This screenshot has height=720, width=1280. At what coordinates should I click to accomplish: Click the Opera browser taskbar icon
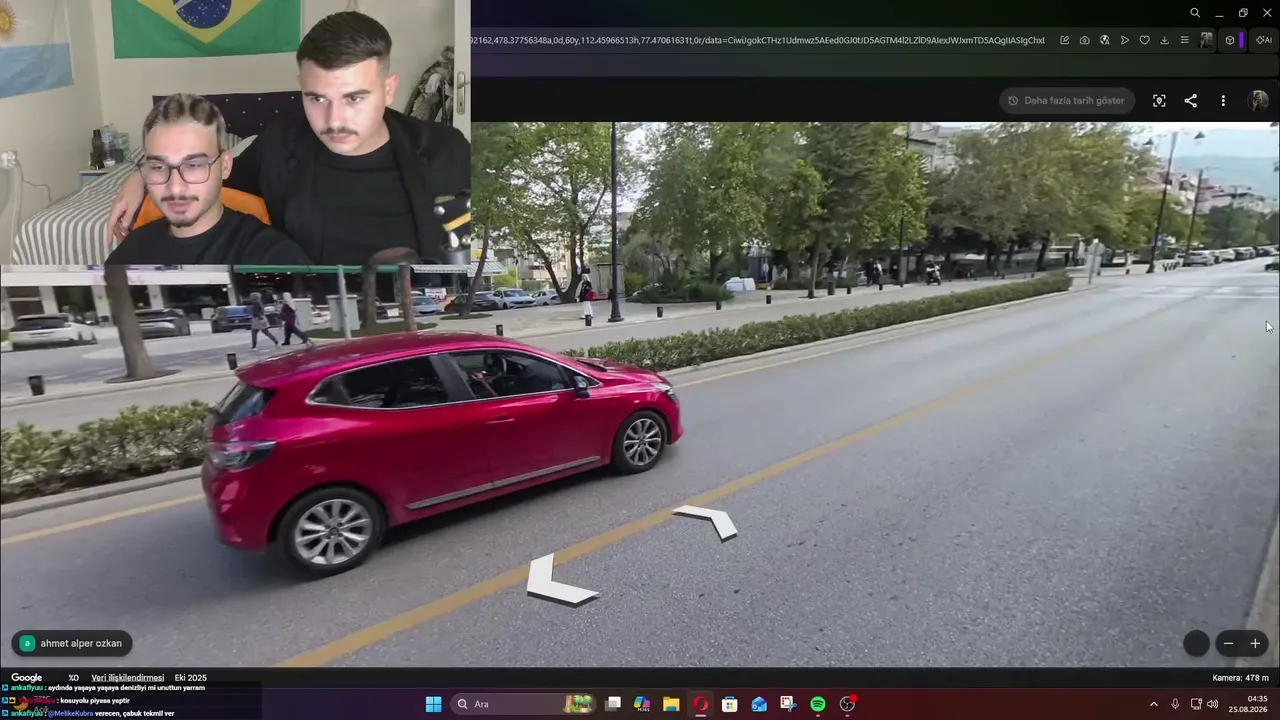pyautogui.click(x=701, y=704)
